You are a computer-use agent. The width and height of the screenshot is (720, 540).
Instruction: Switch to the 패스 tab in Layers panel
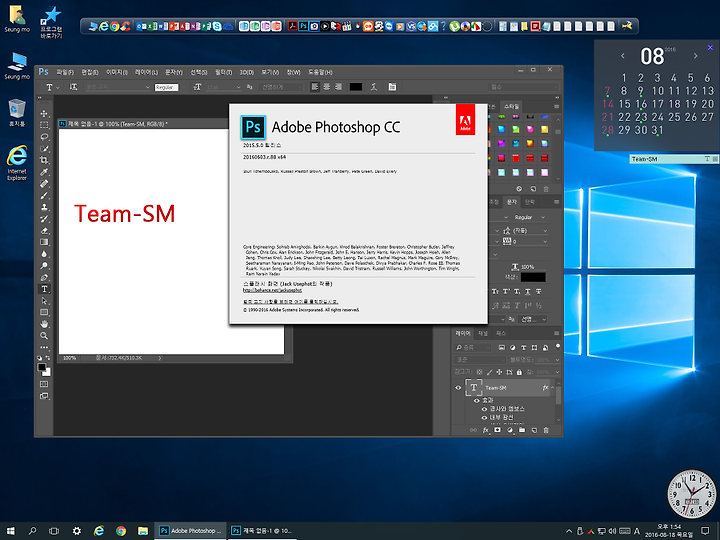500,333
